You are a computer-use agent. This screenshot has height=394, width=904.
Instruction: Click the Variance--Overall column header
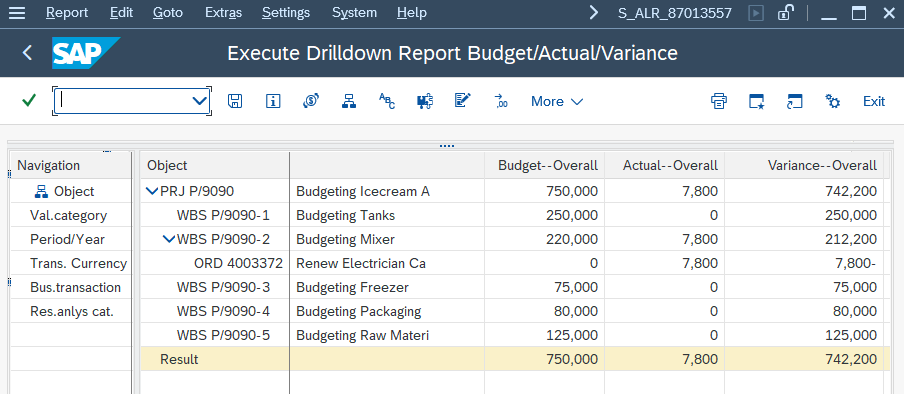pos(804,166)
